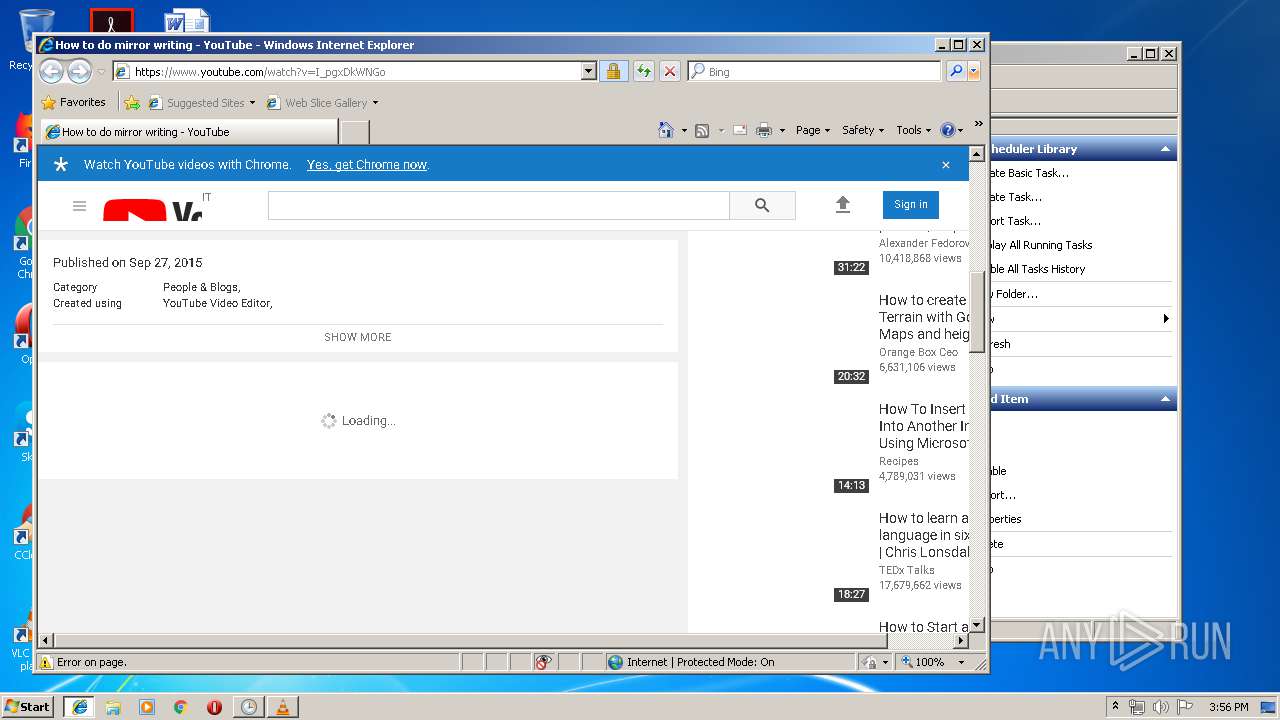
Task: Launch Chrome from the taskbar
Action: coord(181,706)
